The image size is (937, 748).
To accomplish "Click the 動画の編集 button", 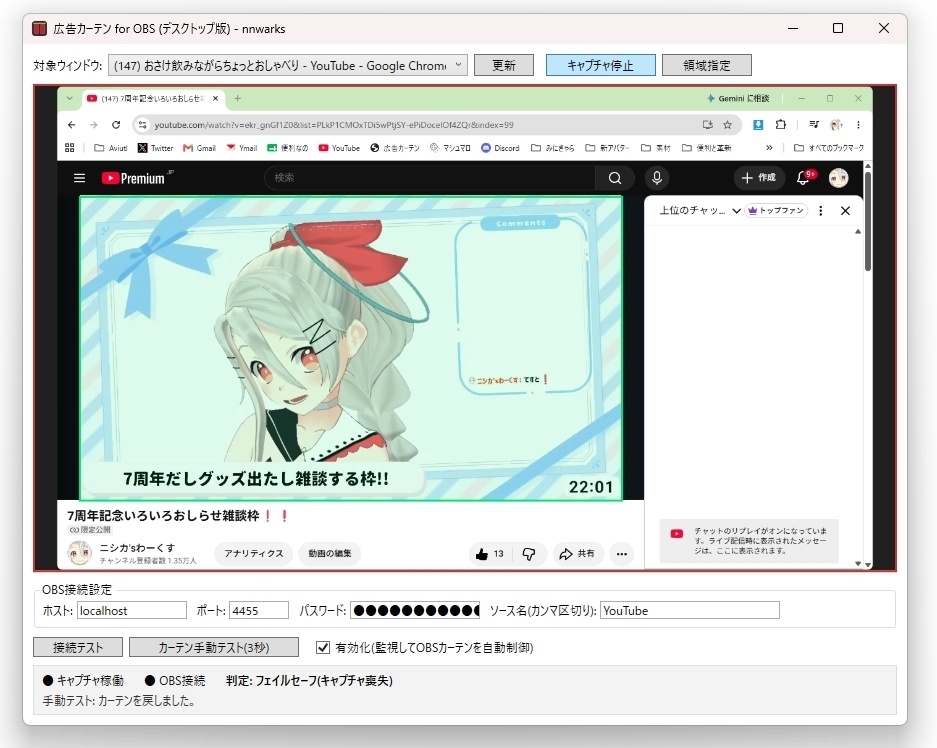I will 330,553.
